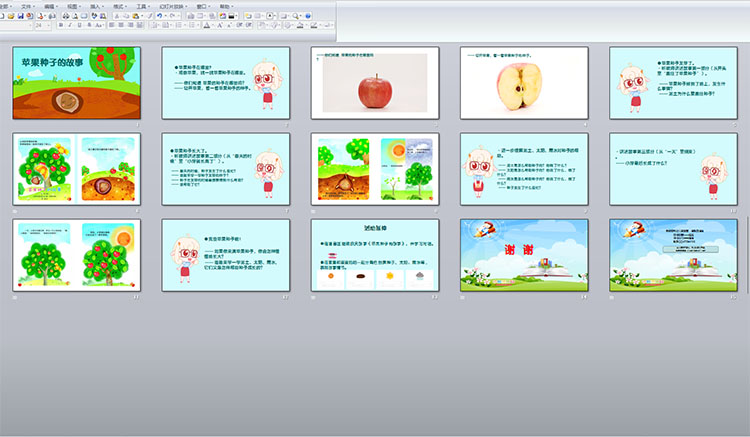Open the color mode dropdown arrow
The width and height of the screenshot is (750, 437).
coord(237,16)
